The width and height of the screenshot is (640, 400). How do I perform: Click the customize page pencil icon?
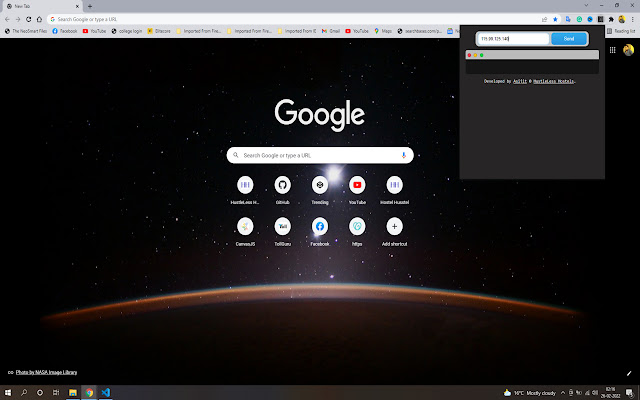point(628,372)
